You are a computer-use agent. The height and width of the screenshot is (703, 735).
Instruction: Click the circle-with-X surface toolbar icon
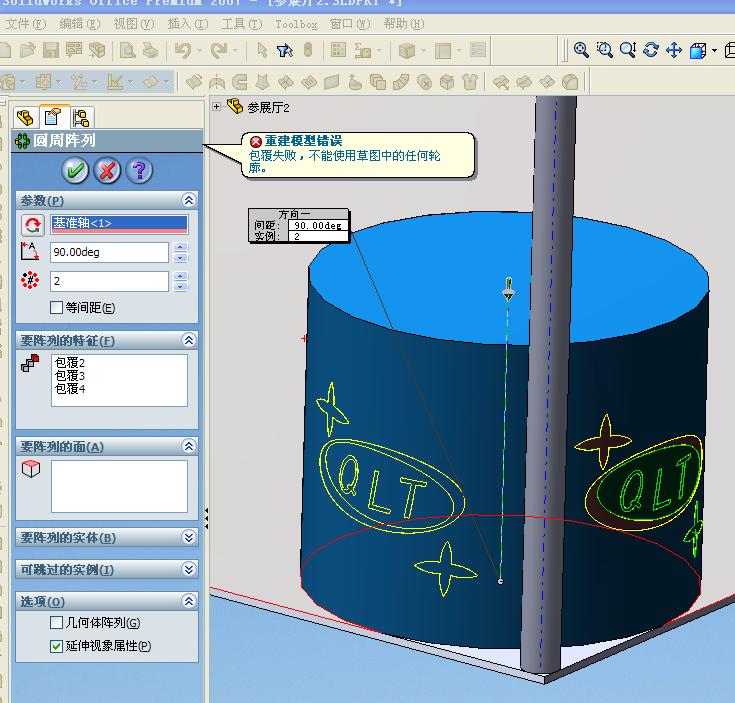coord(424,82)
